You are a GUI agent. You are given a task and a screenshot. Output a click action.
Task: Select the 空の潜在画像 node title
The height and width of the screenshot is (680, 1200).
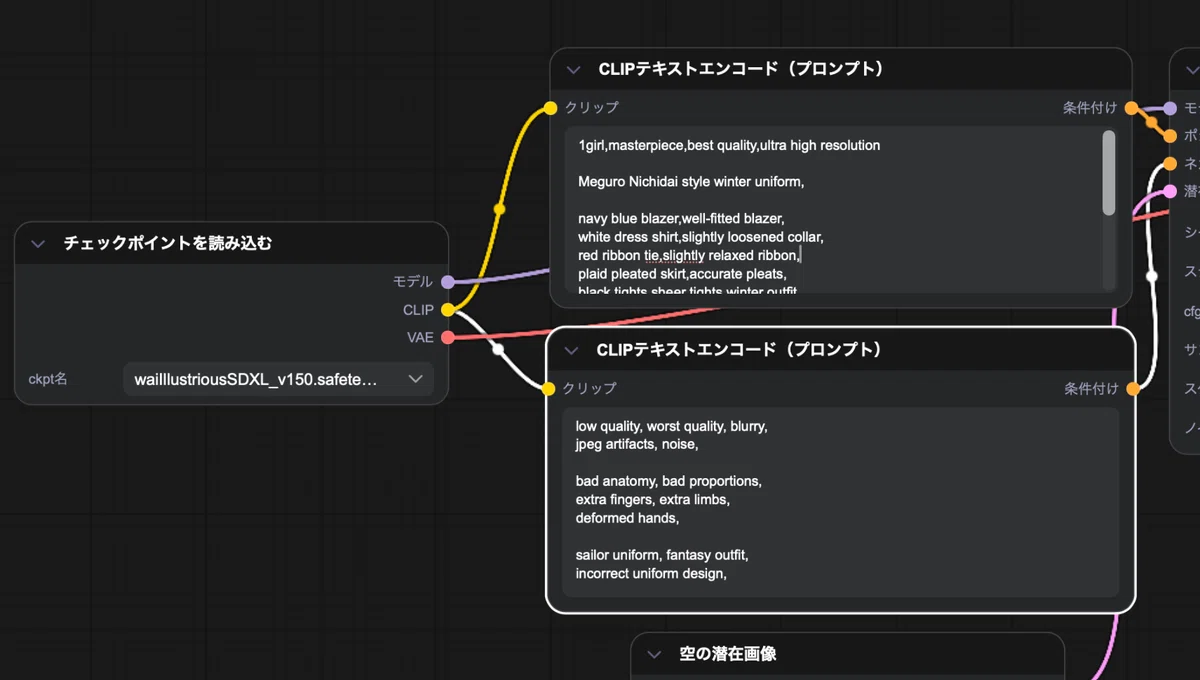728,654
